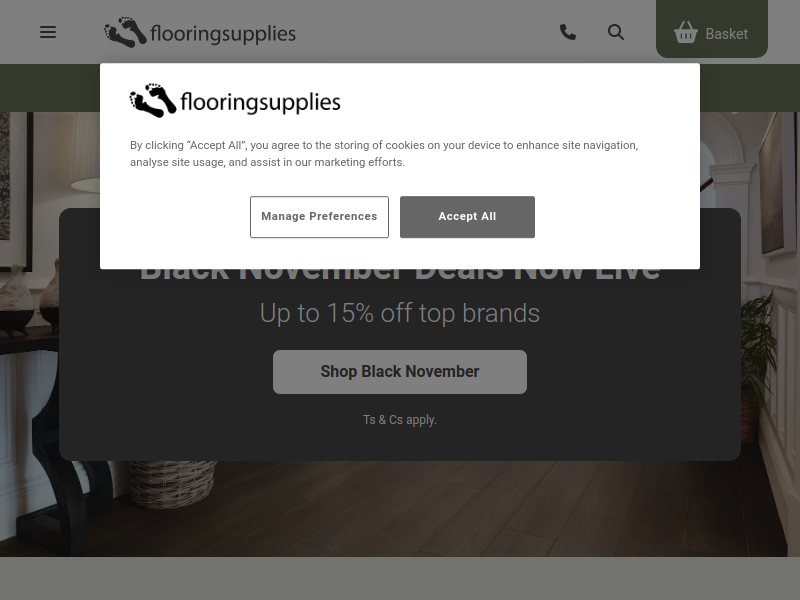Click the Black November Deals headline
800x600 pixels.
click(400, 274)
